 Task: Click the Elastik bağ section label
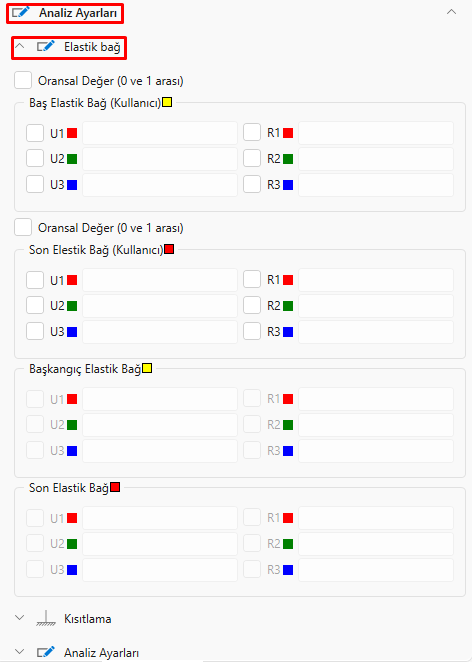pyautogui.click(x=92, y=47)
